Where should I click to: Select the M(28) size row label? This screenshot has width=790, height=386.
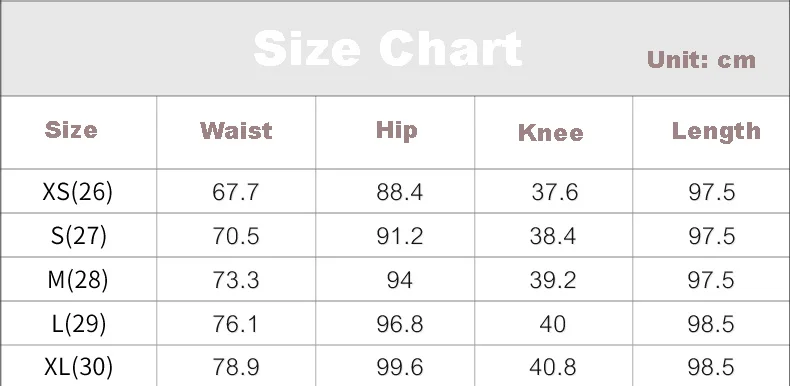(x=78, y=280)
